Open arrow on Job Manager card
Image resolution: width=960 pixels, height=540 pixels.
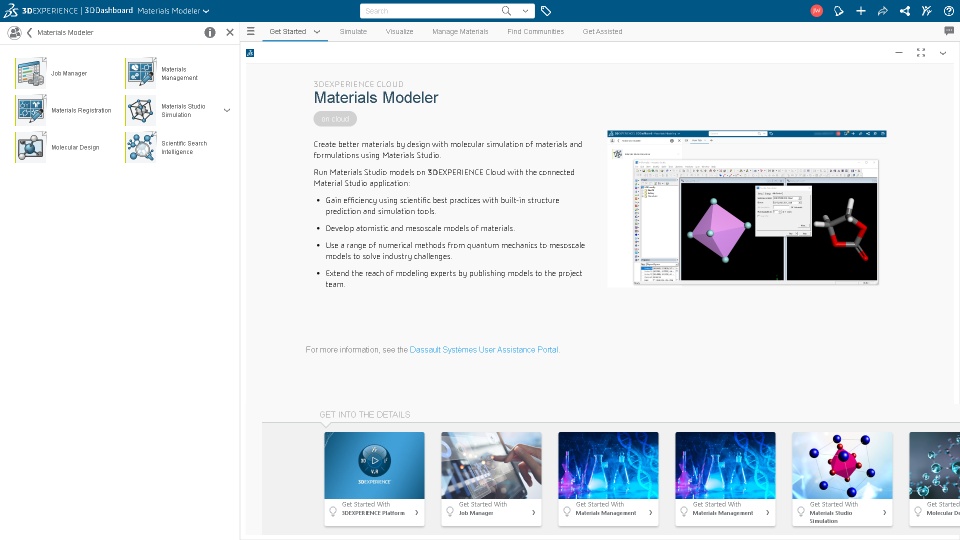coord(534,512)
